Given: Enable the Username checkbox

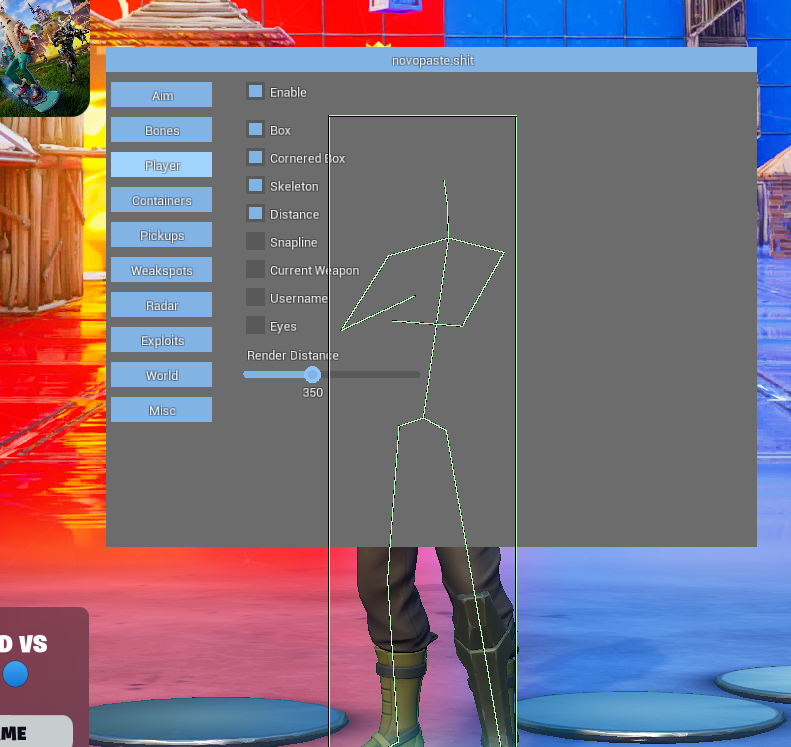Looking at the screenshot, I should (x=256, y=298).
